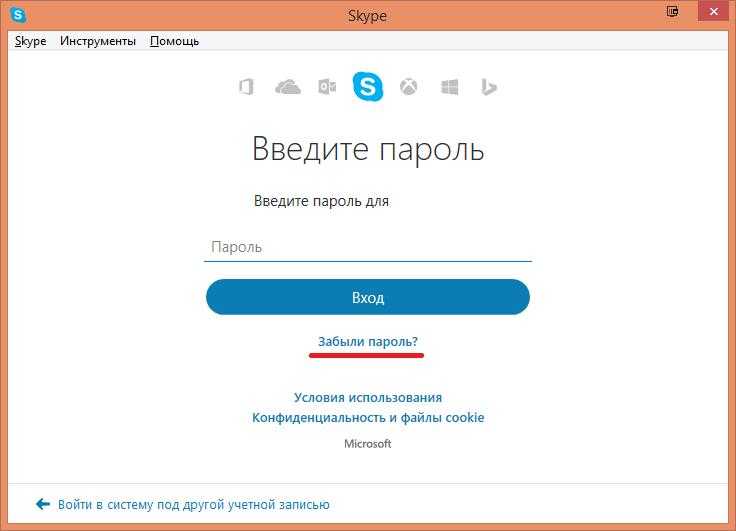The width and height of the screenshot is (736, 531).
Task: Click the Outlook icon in the services row
Action: (x=327, y=87)
